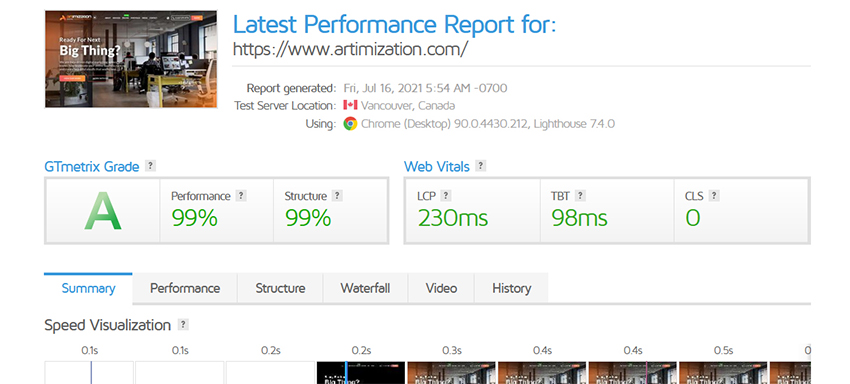Click the black 0.2s filmstrip frame
Viewport: 850px width, 384px height.
point(361,373)
